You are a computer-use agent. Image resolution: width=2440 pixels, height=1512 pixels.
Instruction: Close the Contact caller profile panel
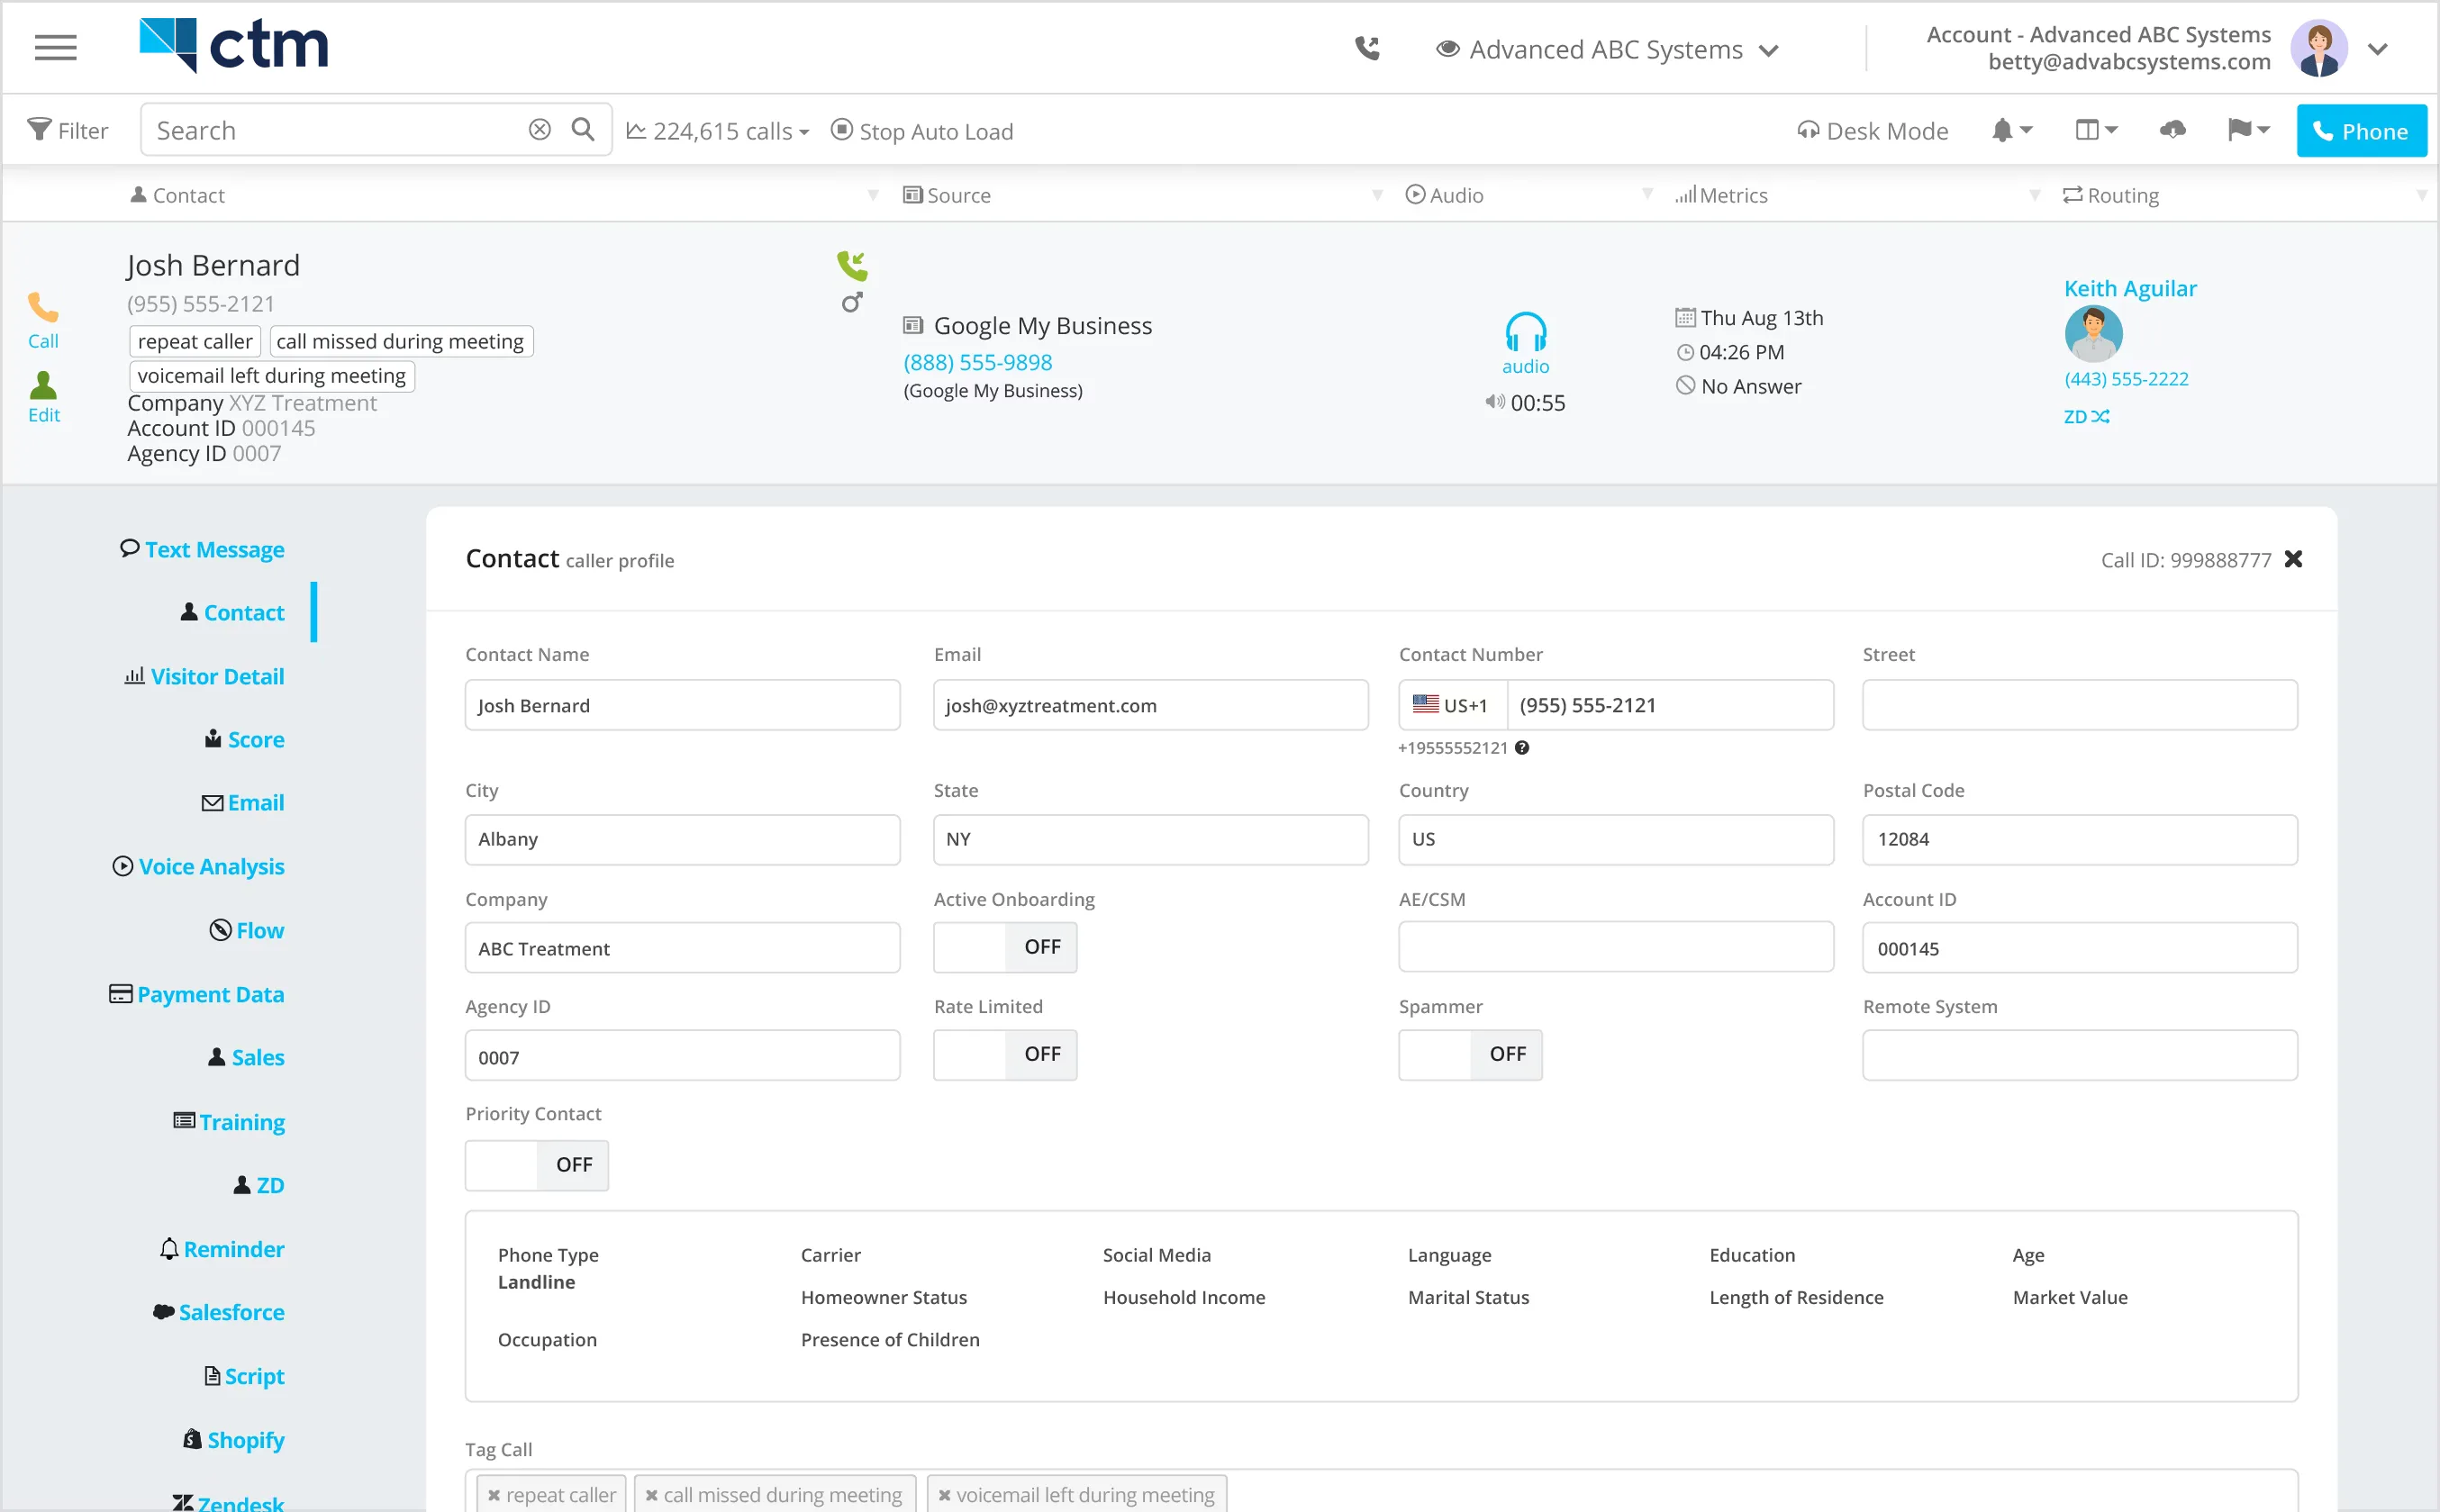tap(2293, 559)
